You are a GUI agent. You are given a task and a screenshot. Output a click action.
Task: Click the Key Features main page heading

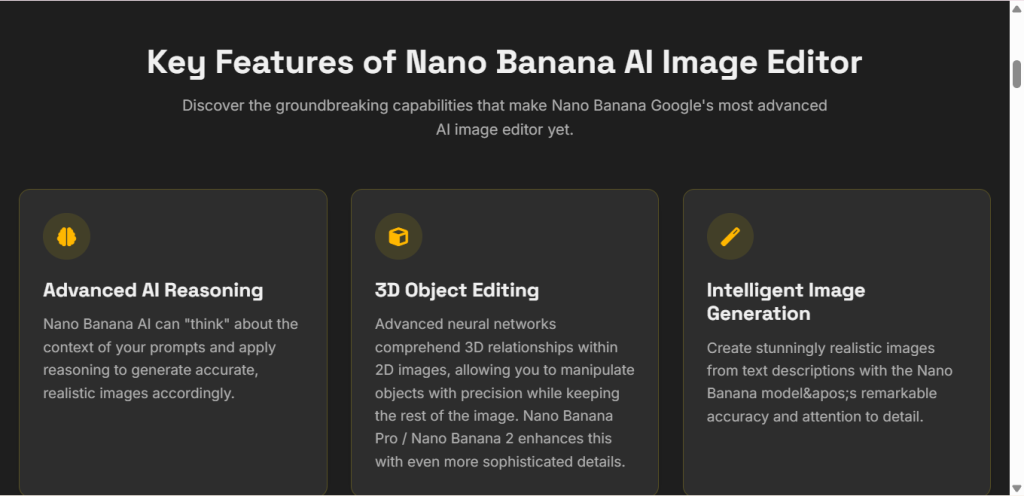point(504,63)
